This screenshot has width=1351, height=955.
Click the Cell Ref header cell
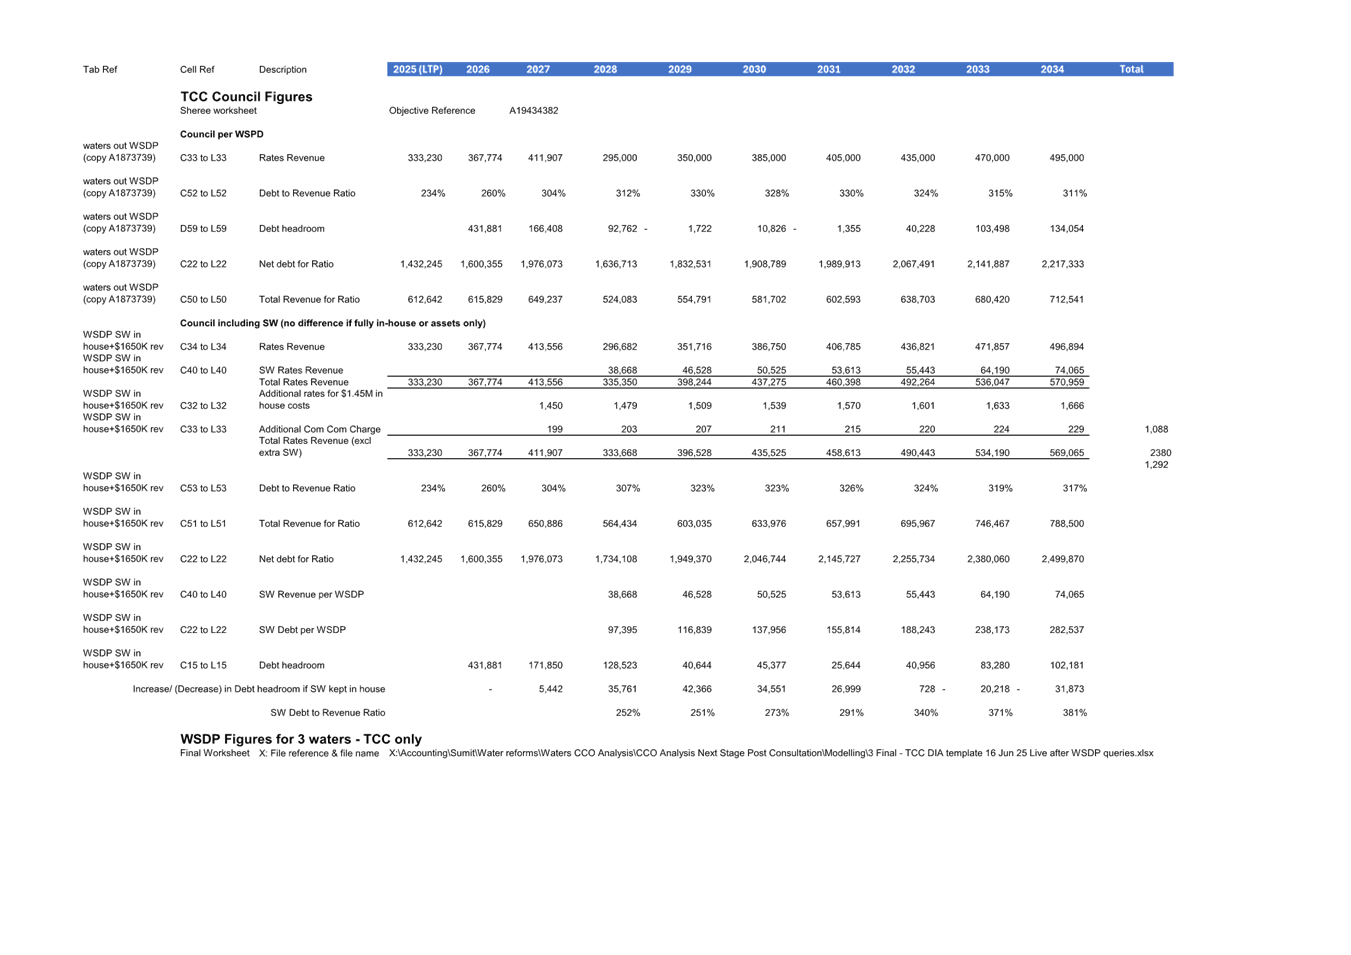click(x=197, y=70)
